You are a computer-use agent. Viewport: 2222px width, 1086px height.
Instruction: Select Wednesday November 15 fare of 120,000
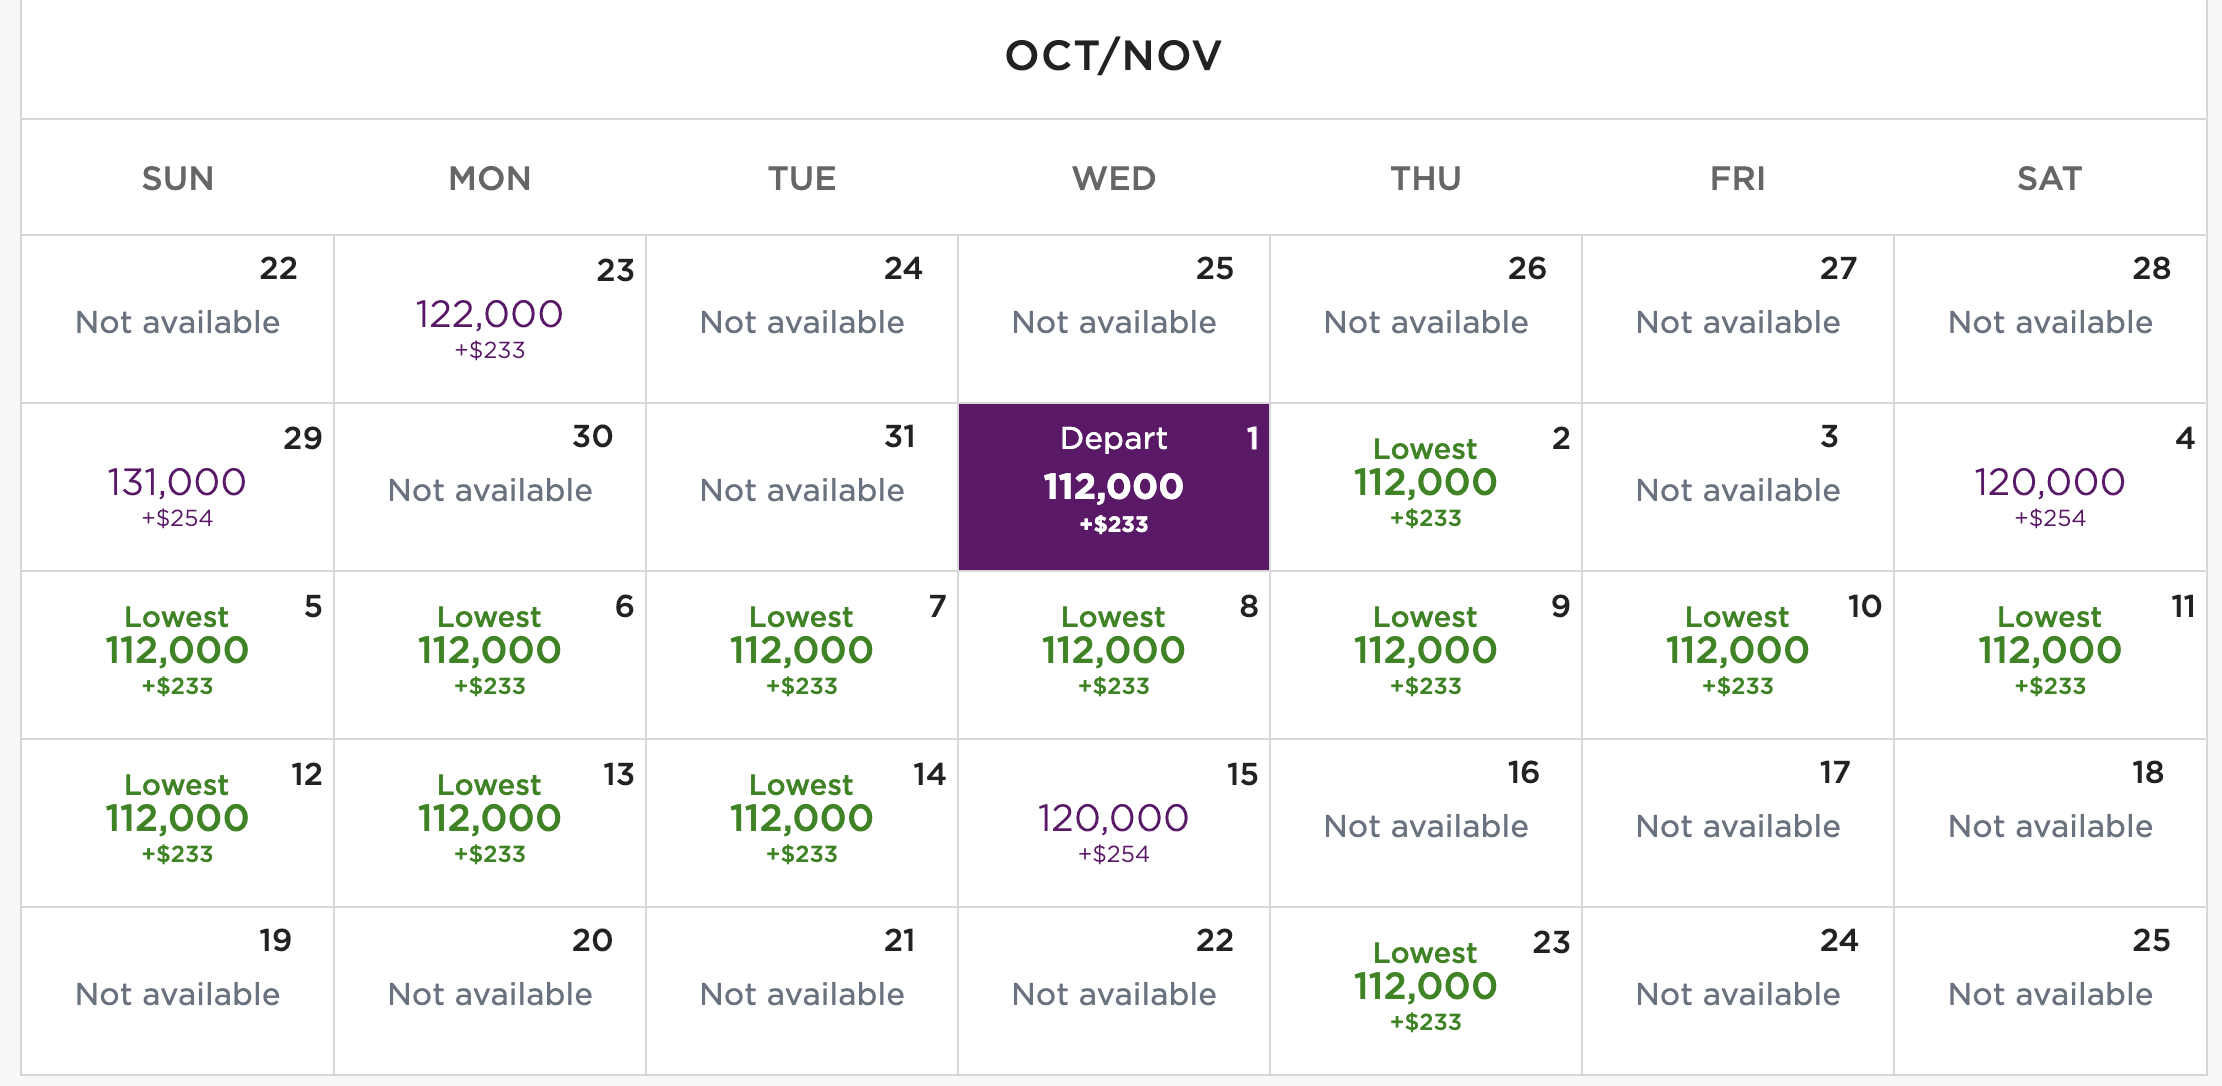click(1114, 823)
